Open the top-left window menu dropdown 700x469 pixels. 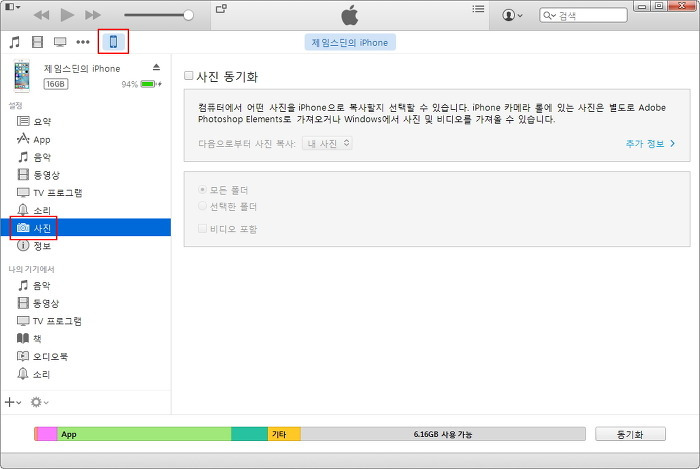[x=12, y=7]
